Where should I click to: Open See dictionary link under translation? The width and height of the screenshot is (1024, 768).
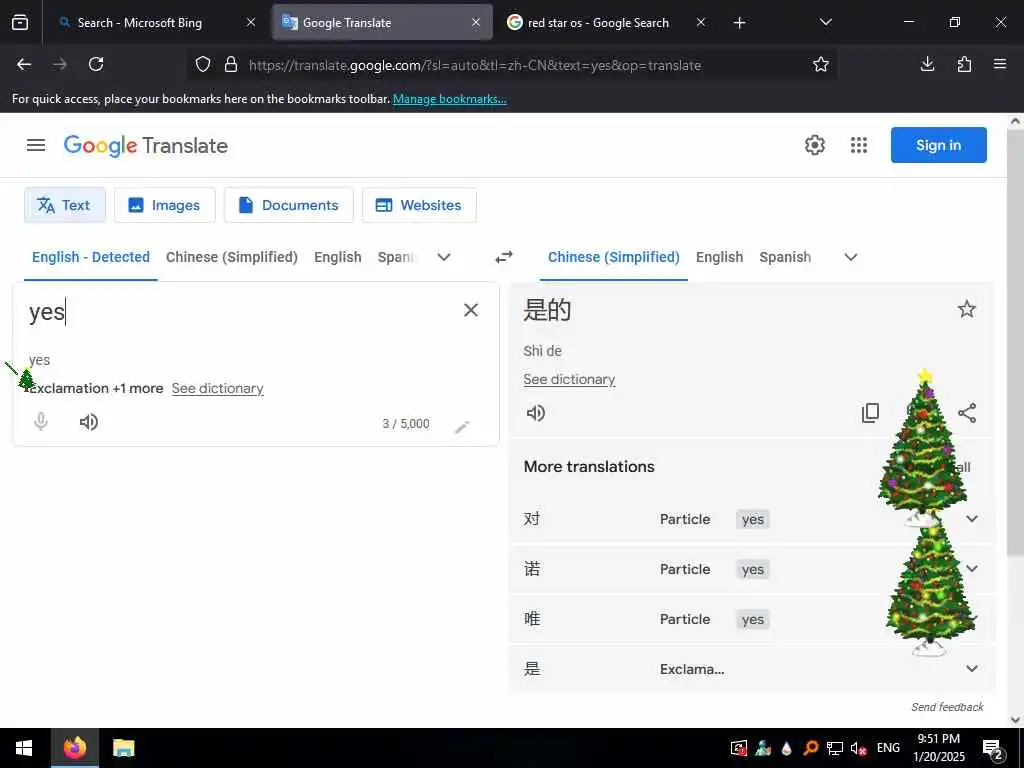[x=569, y=379]
